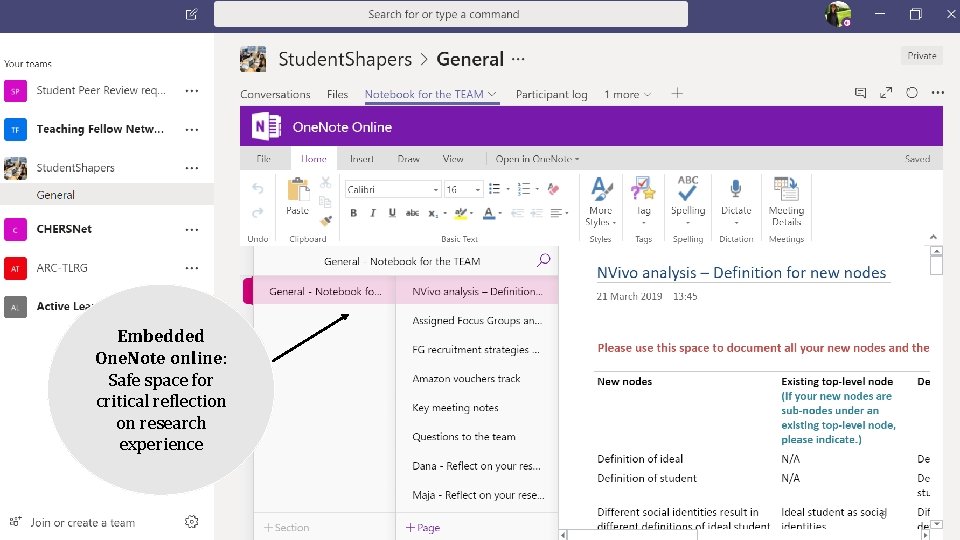
Task: Expand the numbered list style arrow
Action: click(x=537, y=189)
